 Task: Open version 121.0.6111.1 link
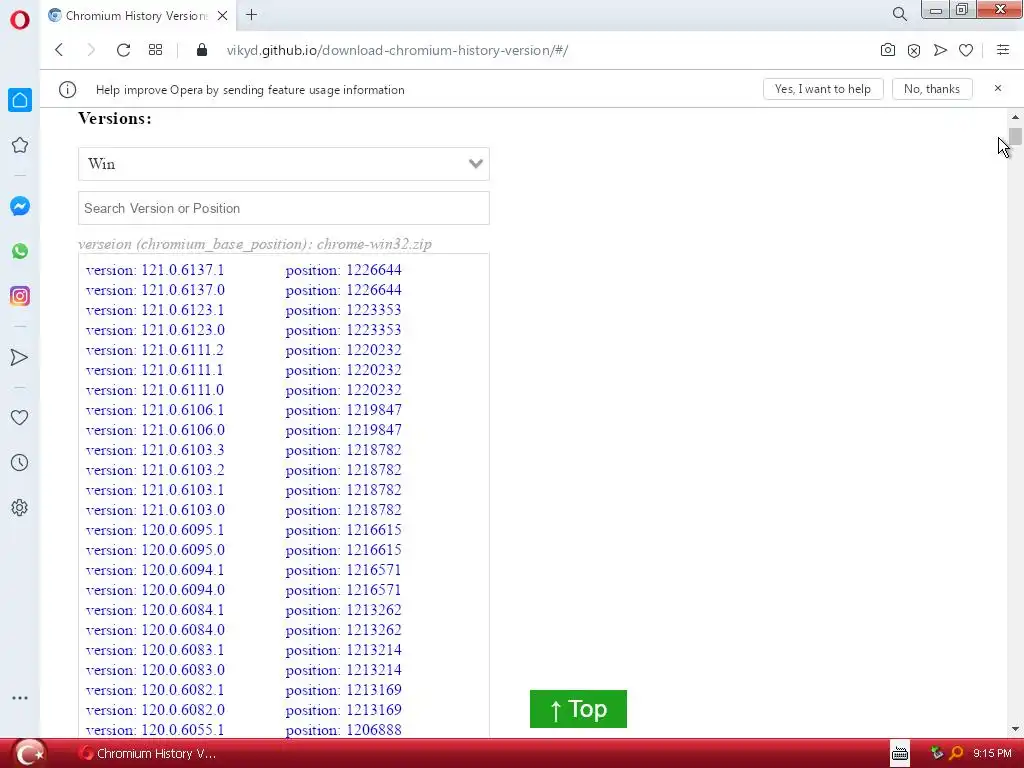155,370
